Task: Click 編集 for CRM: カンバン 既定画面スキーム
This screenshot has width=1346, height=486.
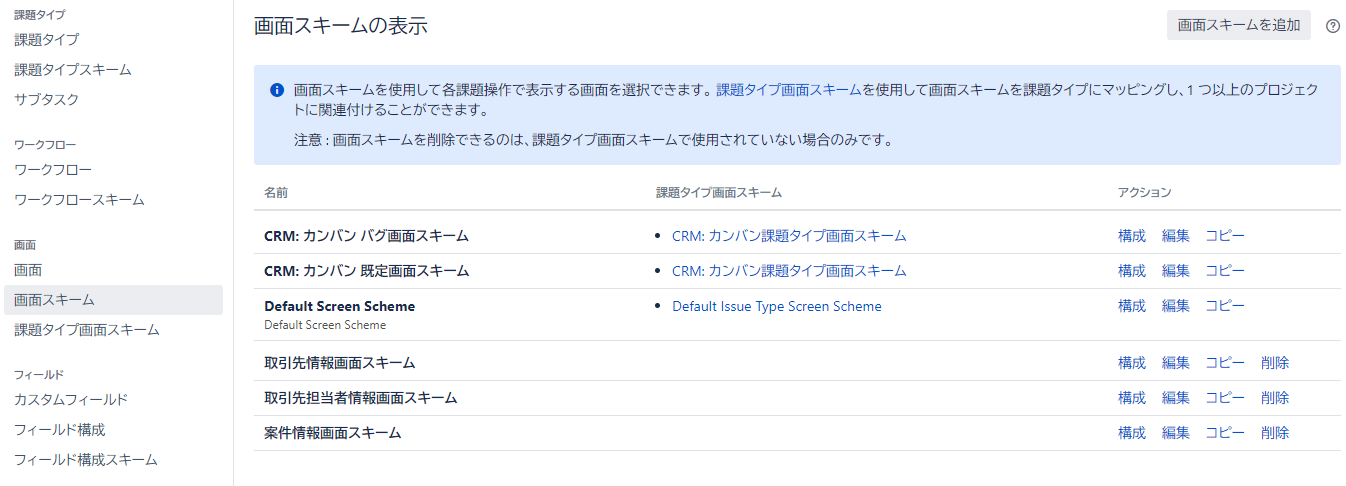Action: coord(1176,271)
